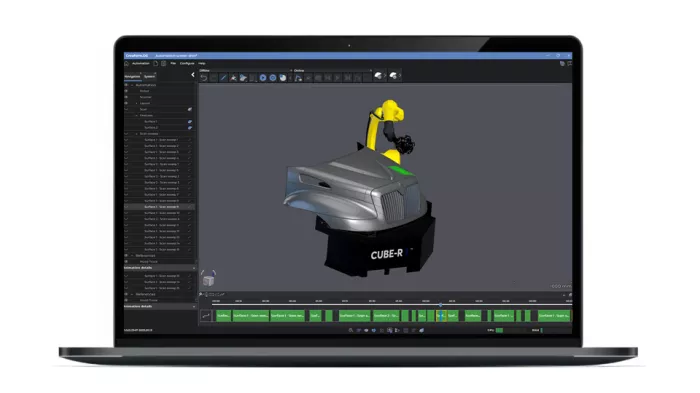Click the Home icon in the menu bar
700x393 pixels.
(127, 63)
